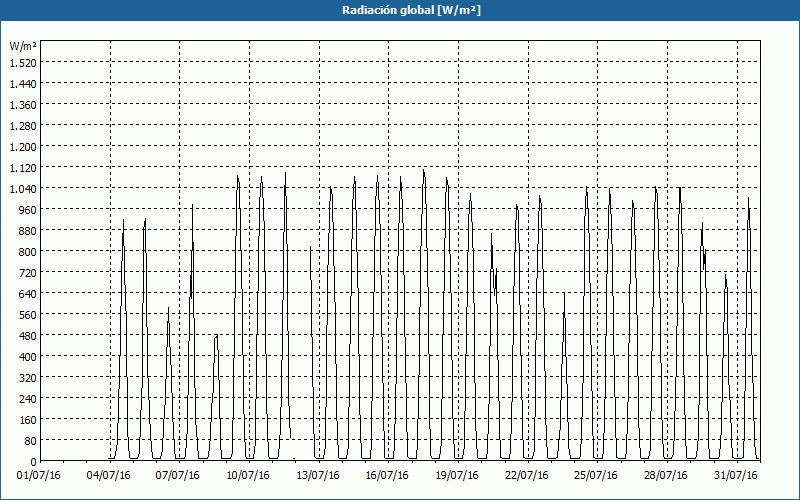Image resolution: width=800 pixels, height=500 pixels.
Task: Click the 800 y-axis value
Action: pyautogui.click(x=28, y=252)
